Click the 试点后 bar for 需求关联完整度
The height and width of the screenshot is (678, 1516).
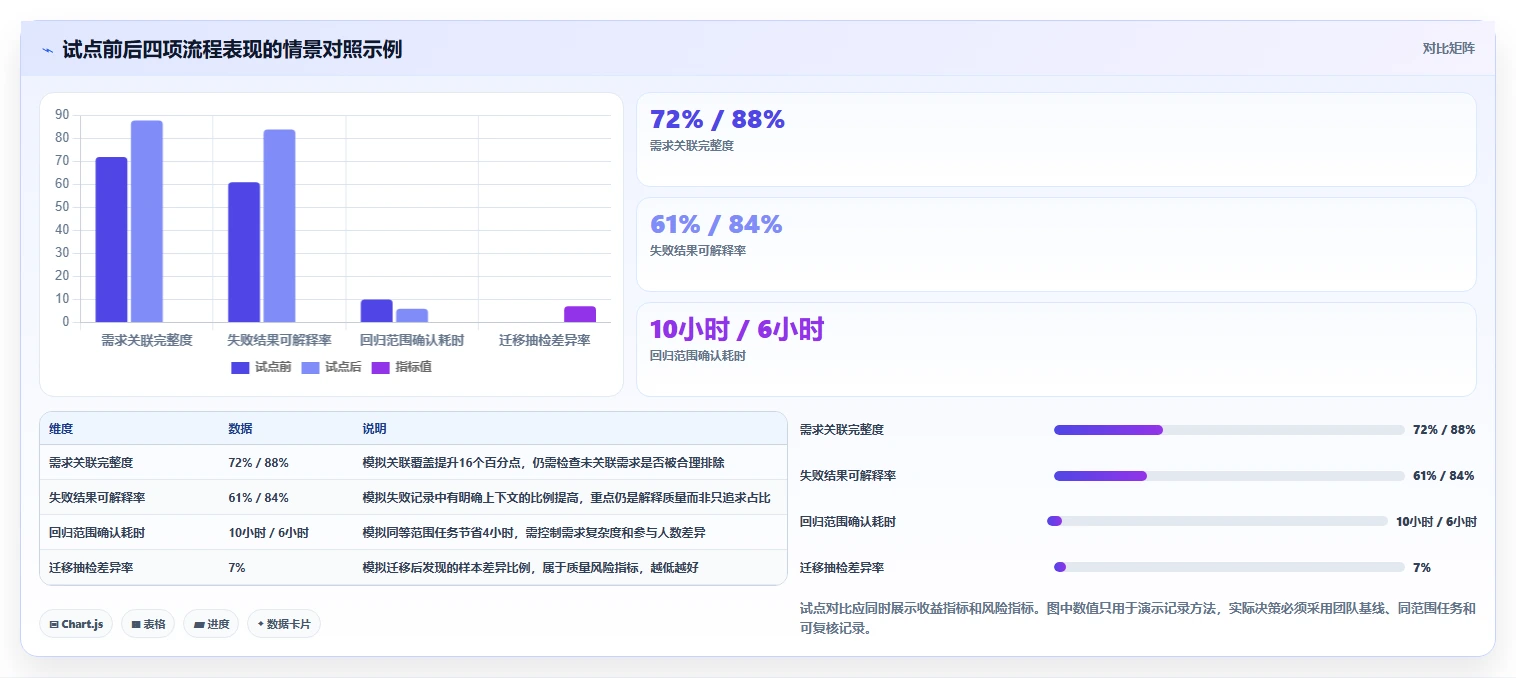146,221
